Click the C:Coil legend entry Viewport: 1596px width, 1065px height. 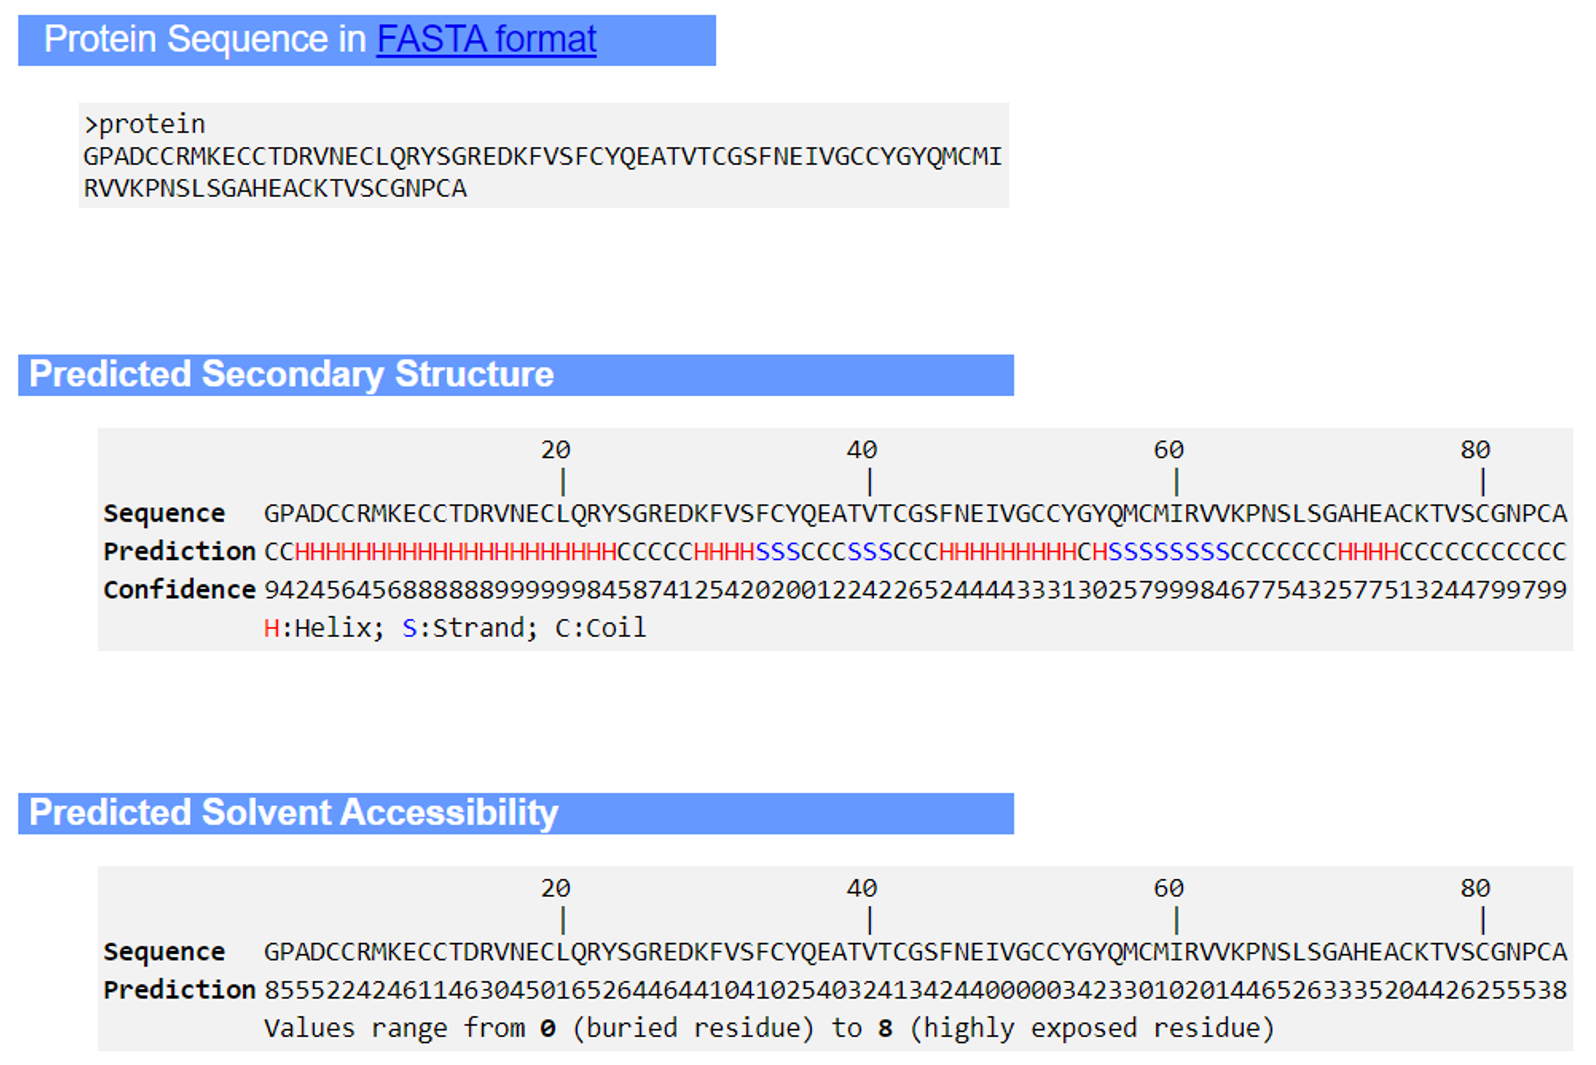pos(601,628)
